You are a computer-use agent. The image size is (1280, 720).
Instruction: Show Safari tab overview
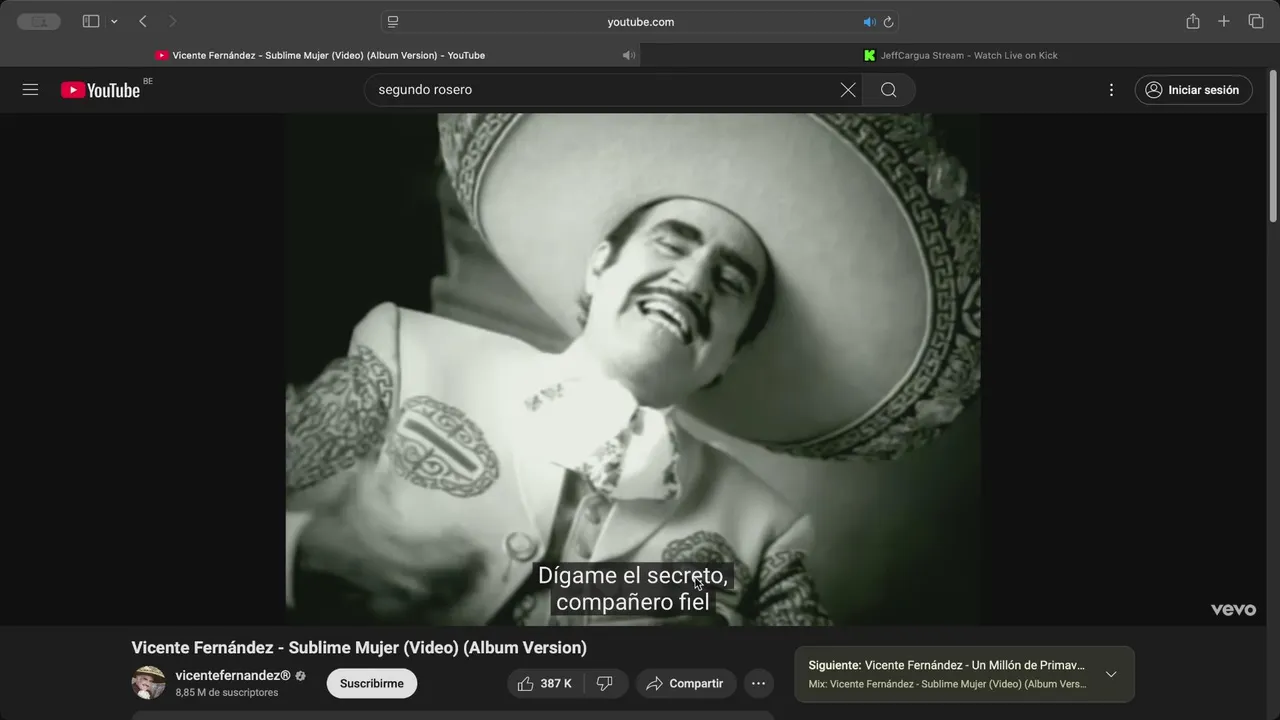point(1256,21)
